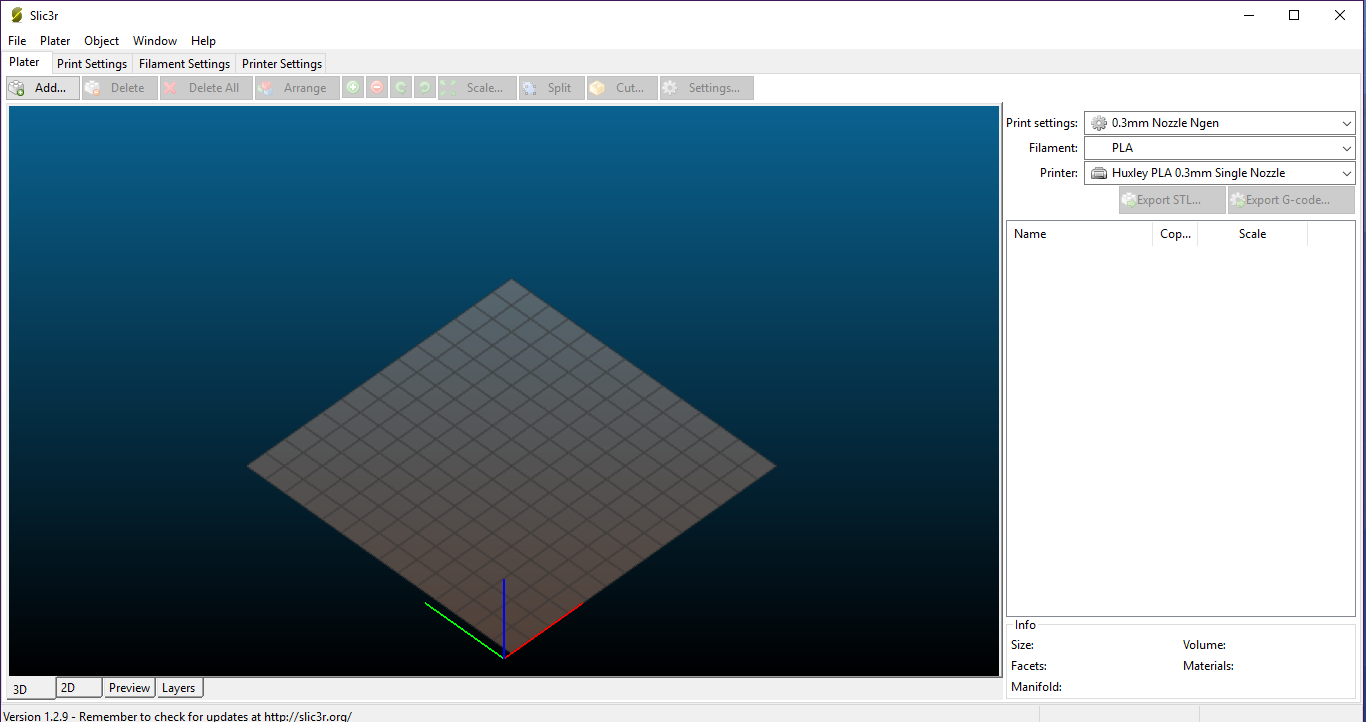Switch to the 2D view tab

(79, 688)
